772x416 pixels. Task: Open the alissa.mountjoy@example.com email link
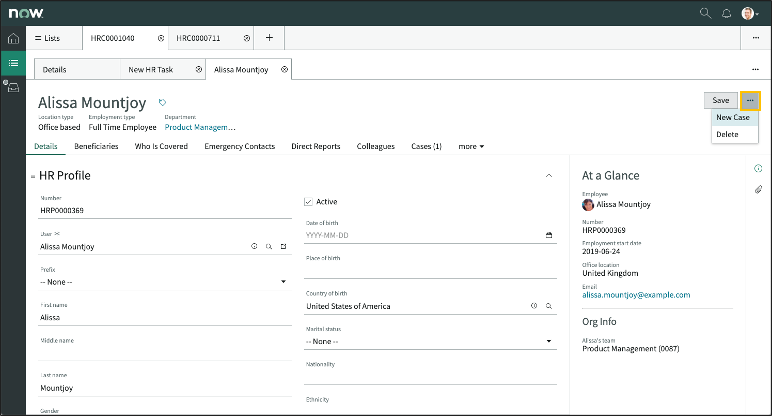click(x=636, y=295)
